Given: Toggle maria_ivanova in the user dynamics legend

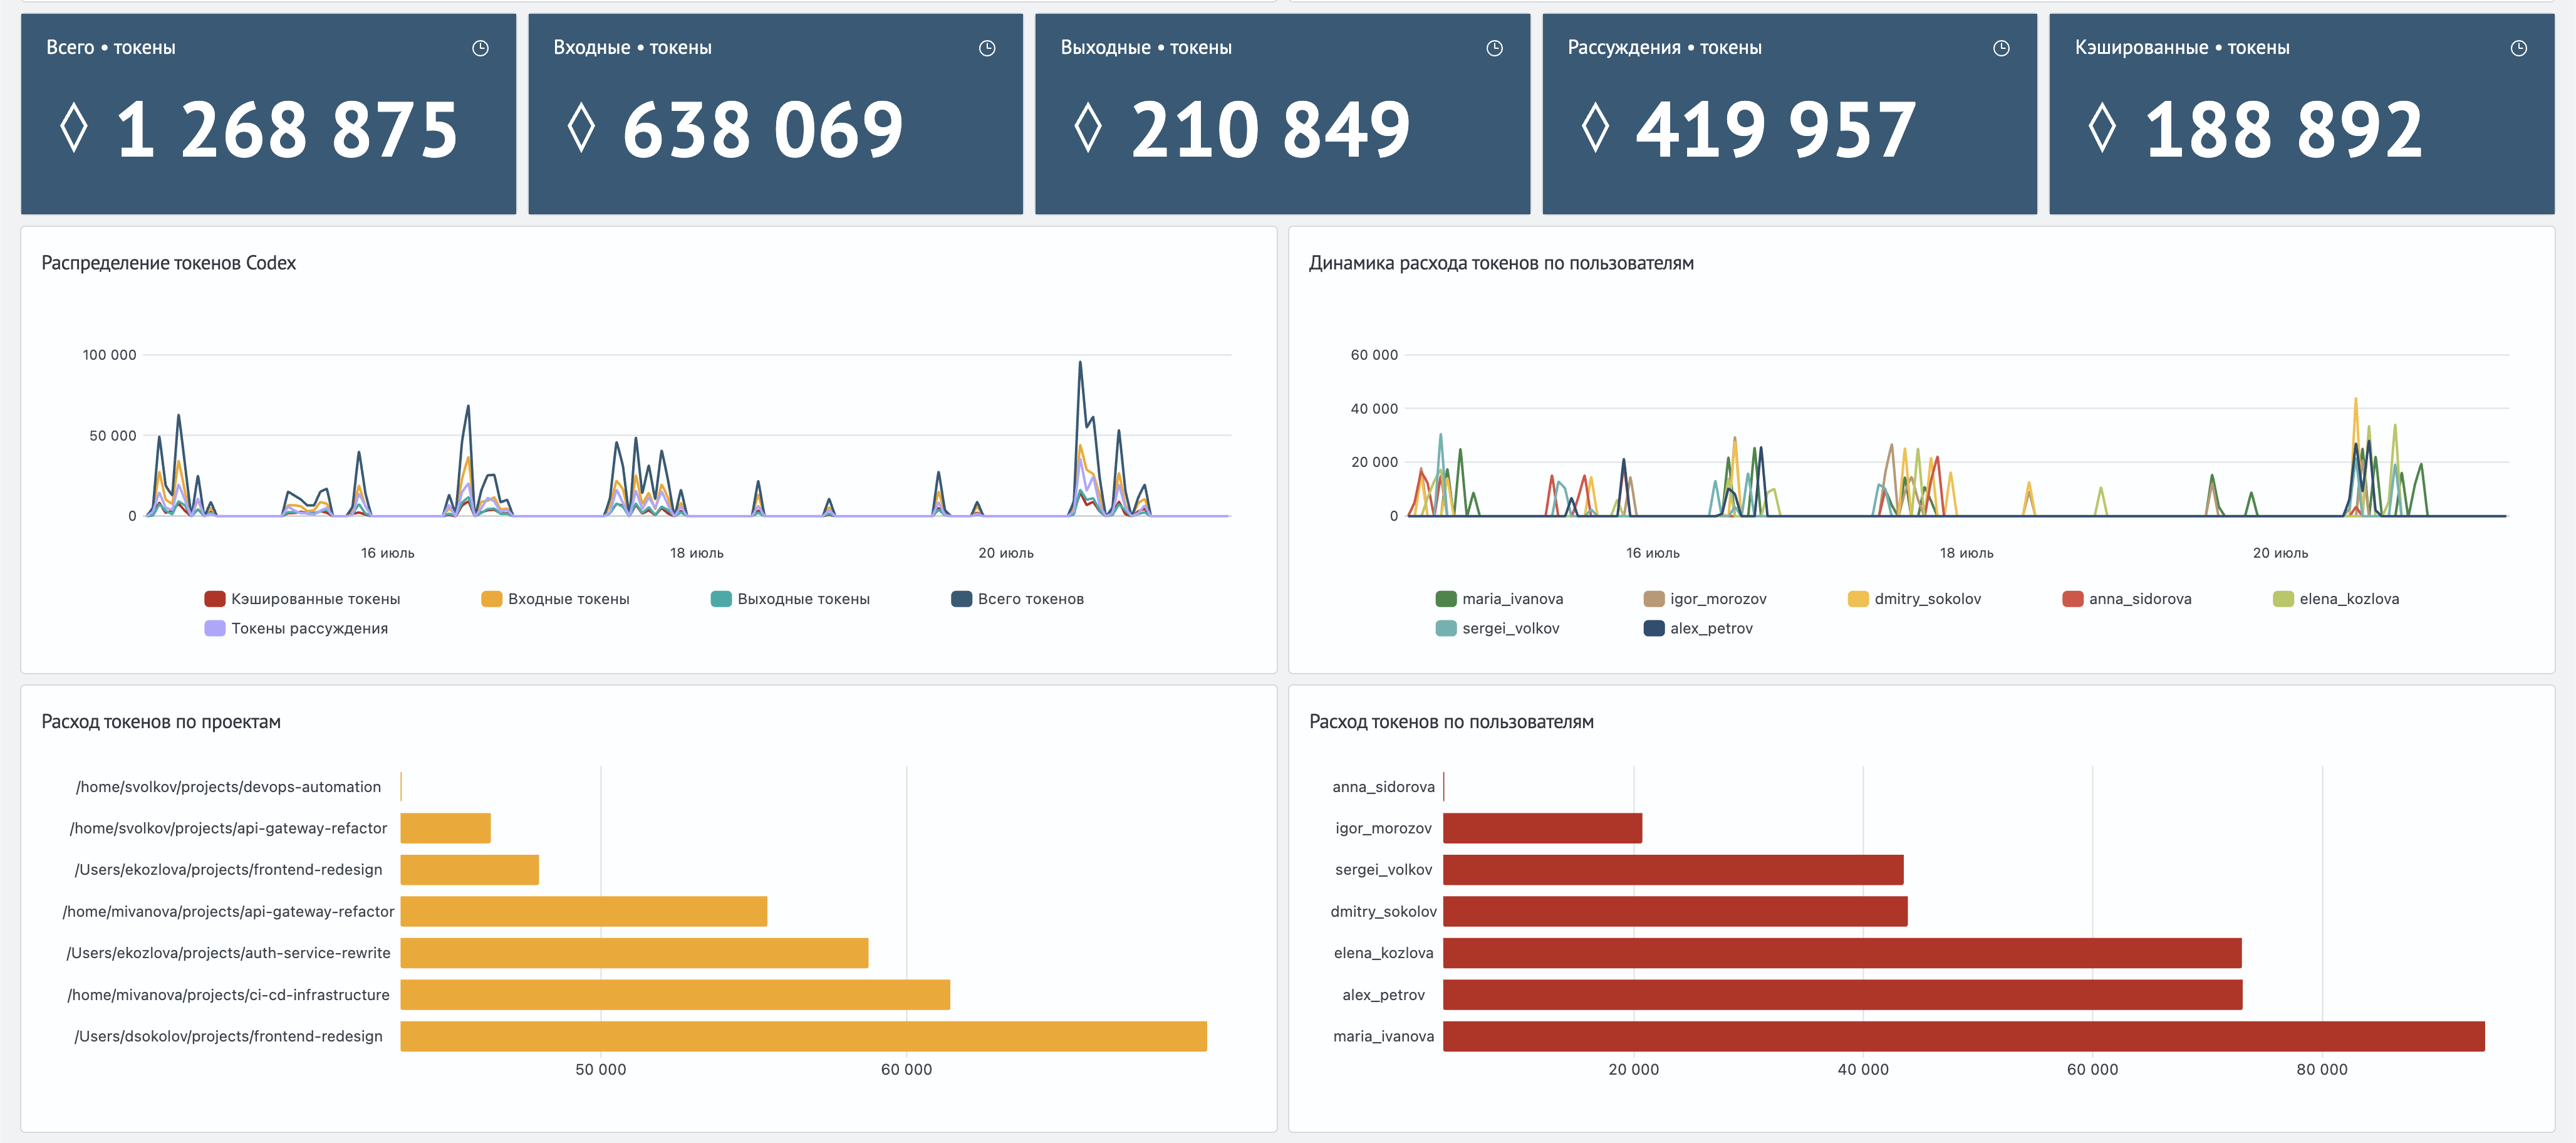Looking at the screenshot, I should [x=1499, y=599].
